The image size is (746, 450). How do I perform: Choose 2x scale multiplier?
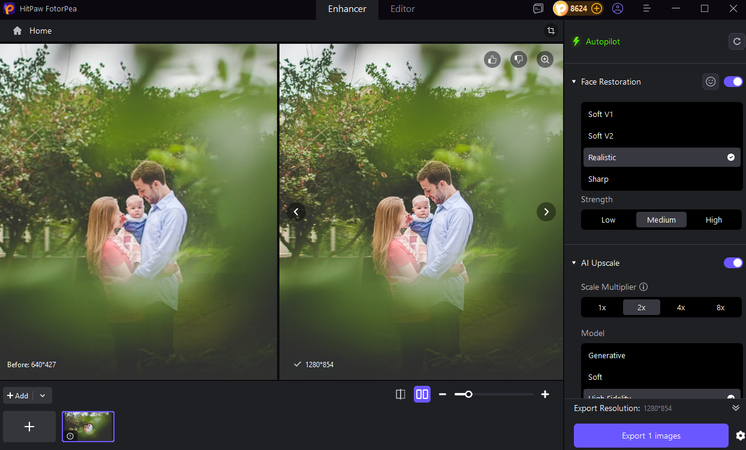click(641, 308)
